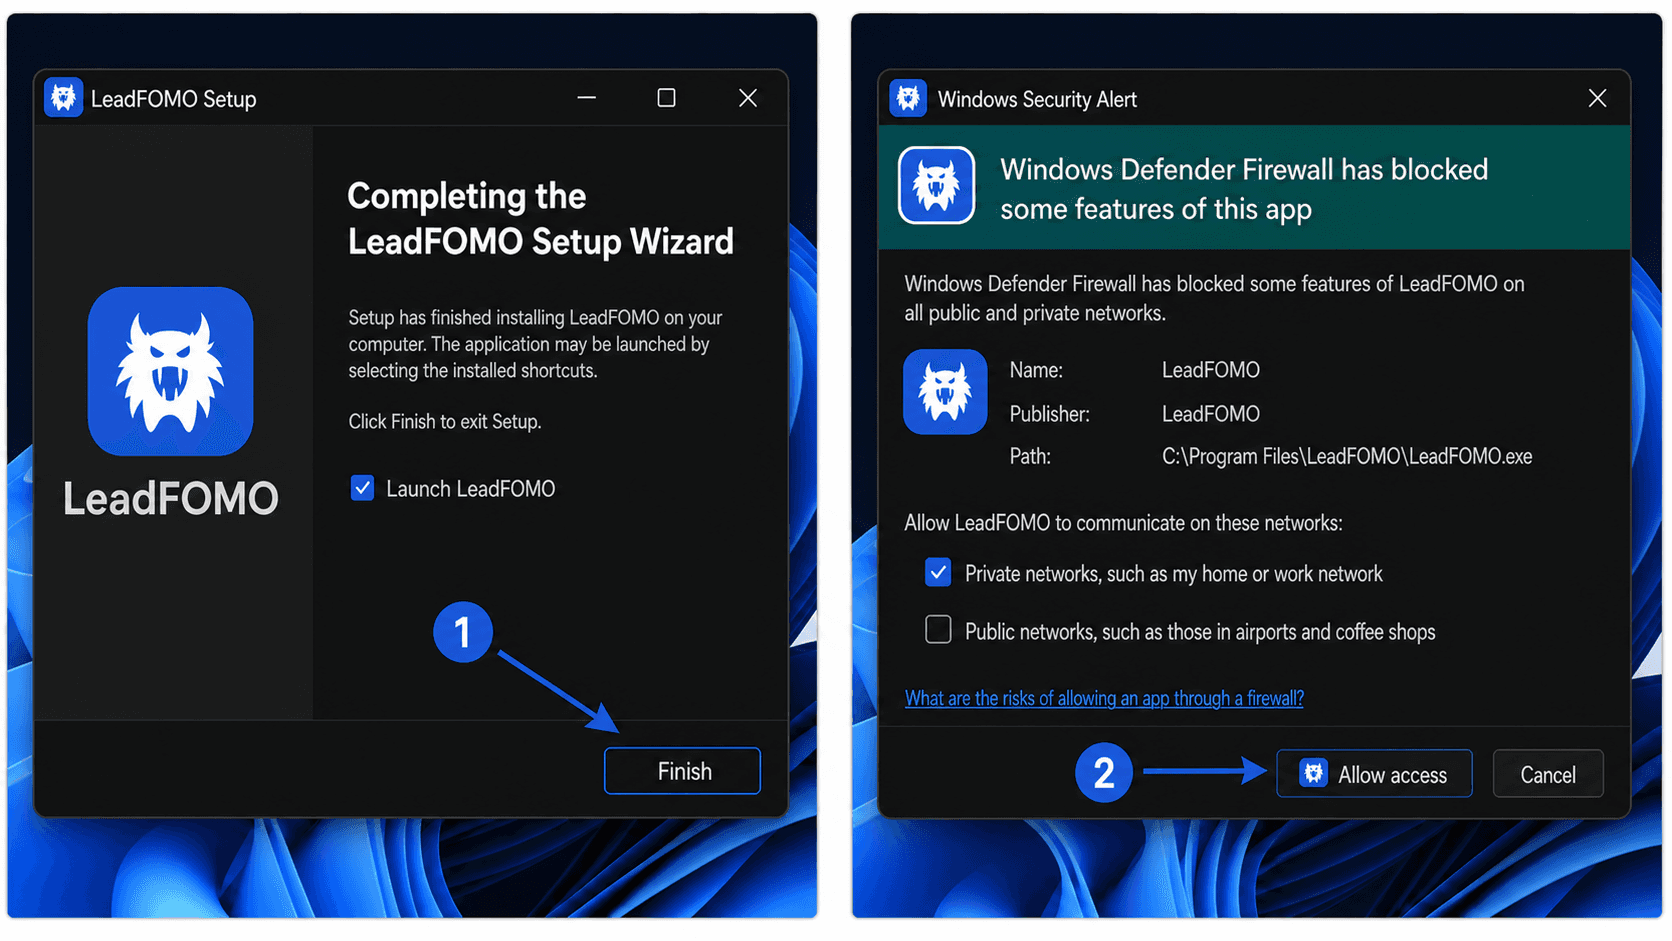Click the large LeadFOMO logo in Setup wizard
The width and height of the screenshot is (1672, 941).
(x=170, y=371)
